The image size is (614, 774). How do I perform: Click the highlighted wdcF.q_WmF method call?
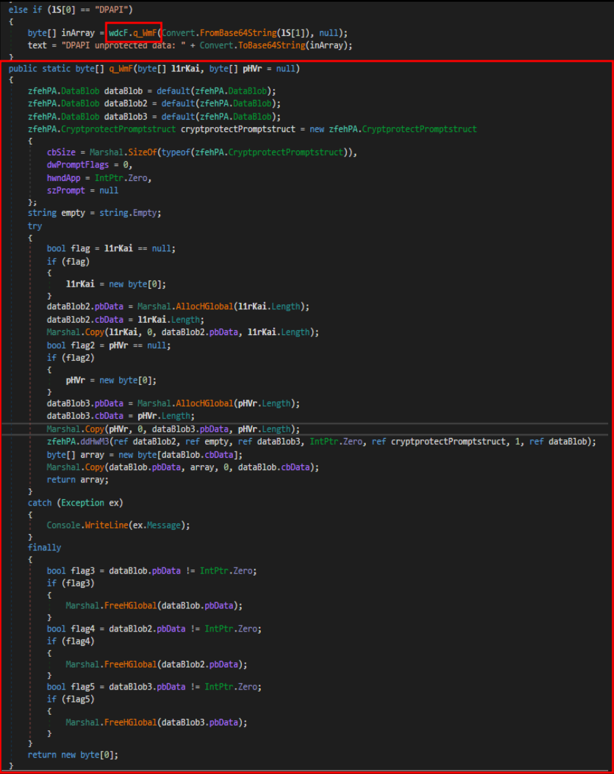click(134, 33)
